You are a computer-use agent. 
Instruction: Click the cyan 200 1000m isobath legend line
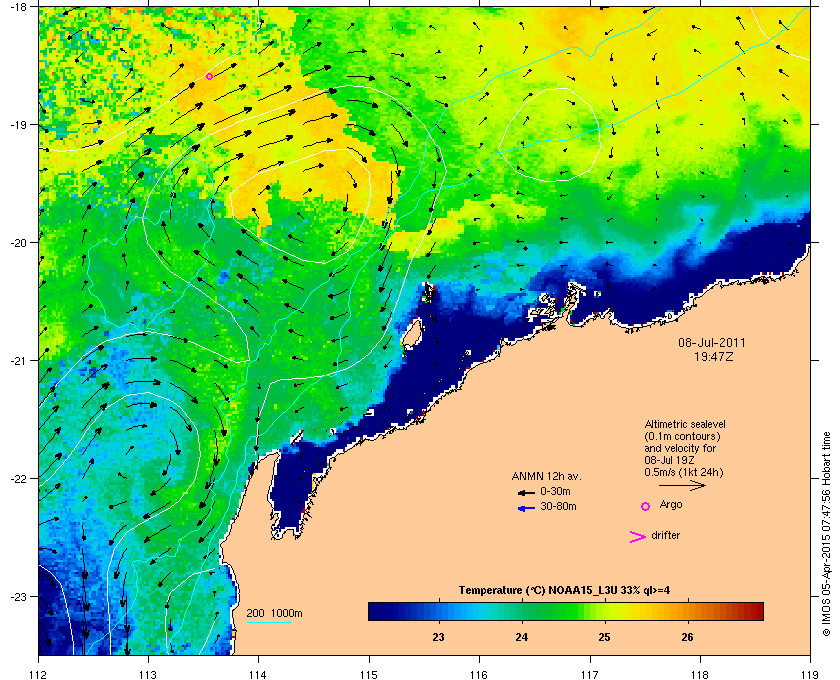pyautogui.click(x=268, y=623)
